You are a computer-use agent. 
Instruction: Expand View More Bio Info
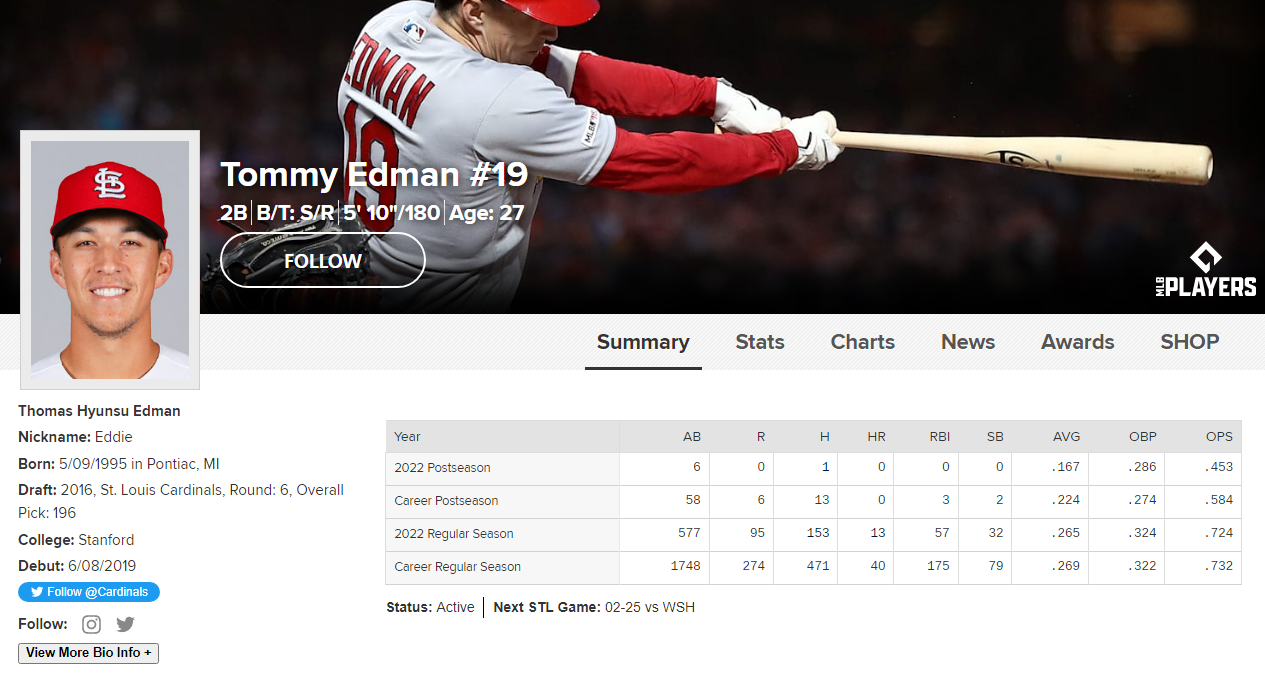88,653
